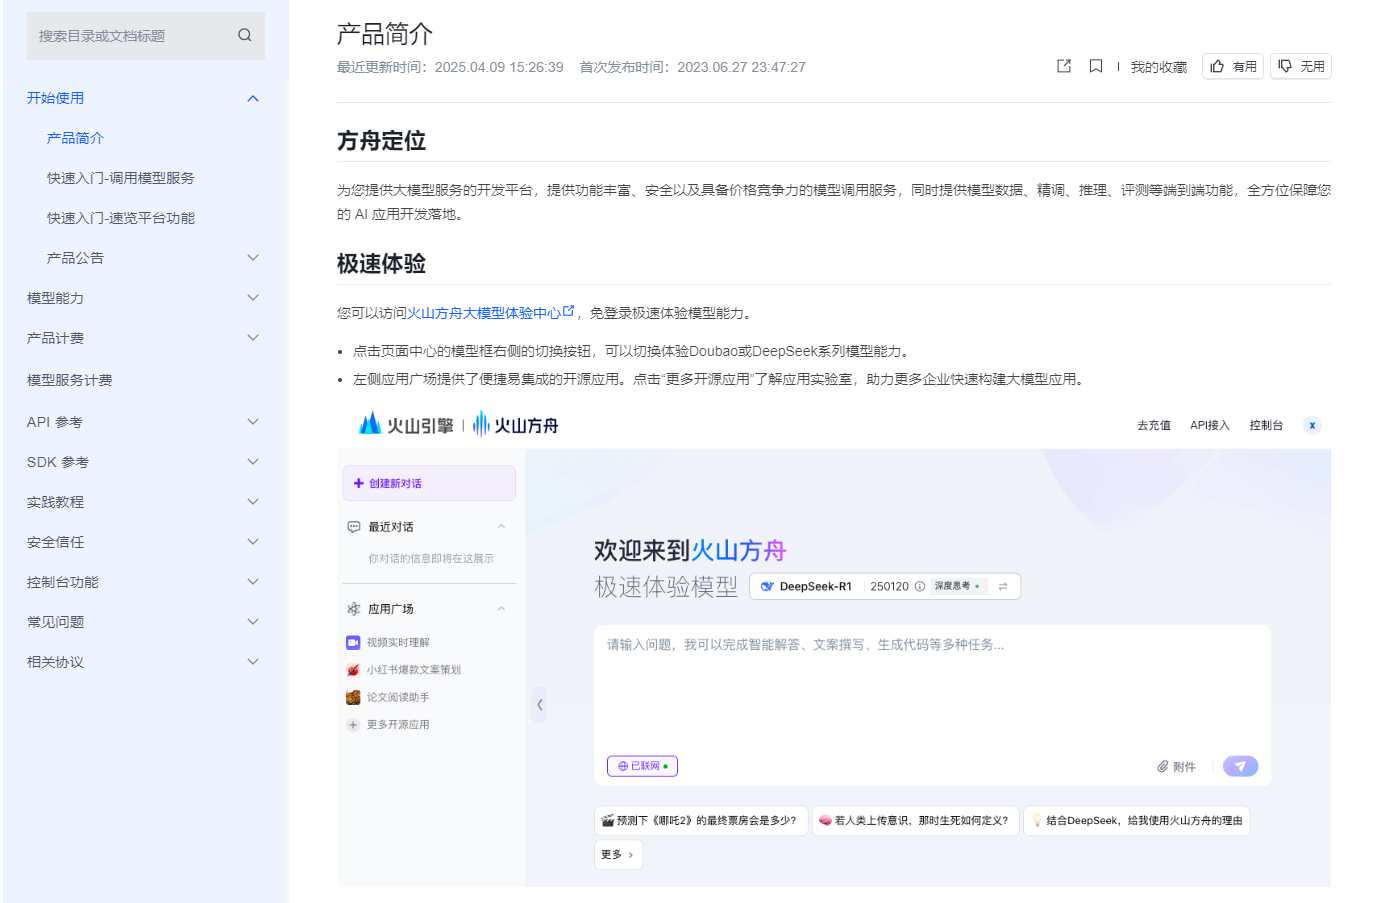Click the 附件 paperclip icon

(x=1163, y=766)
